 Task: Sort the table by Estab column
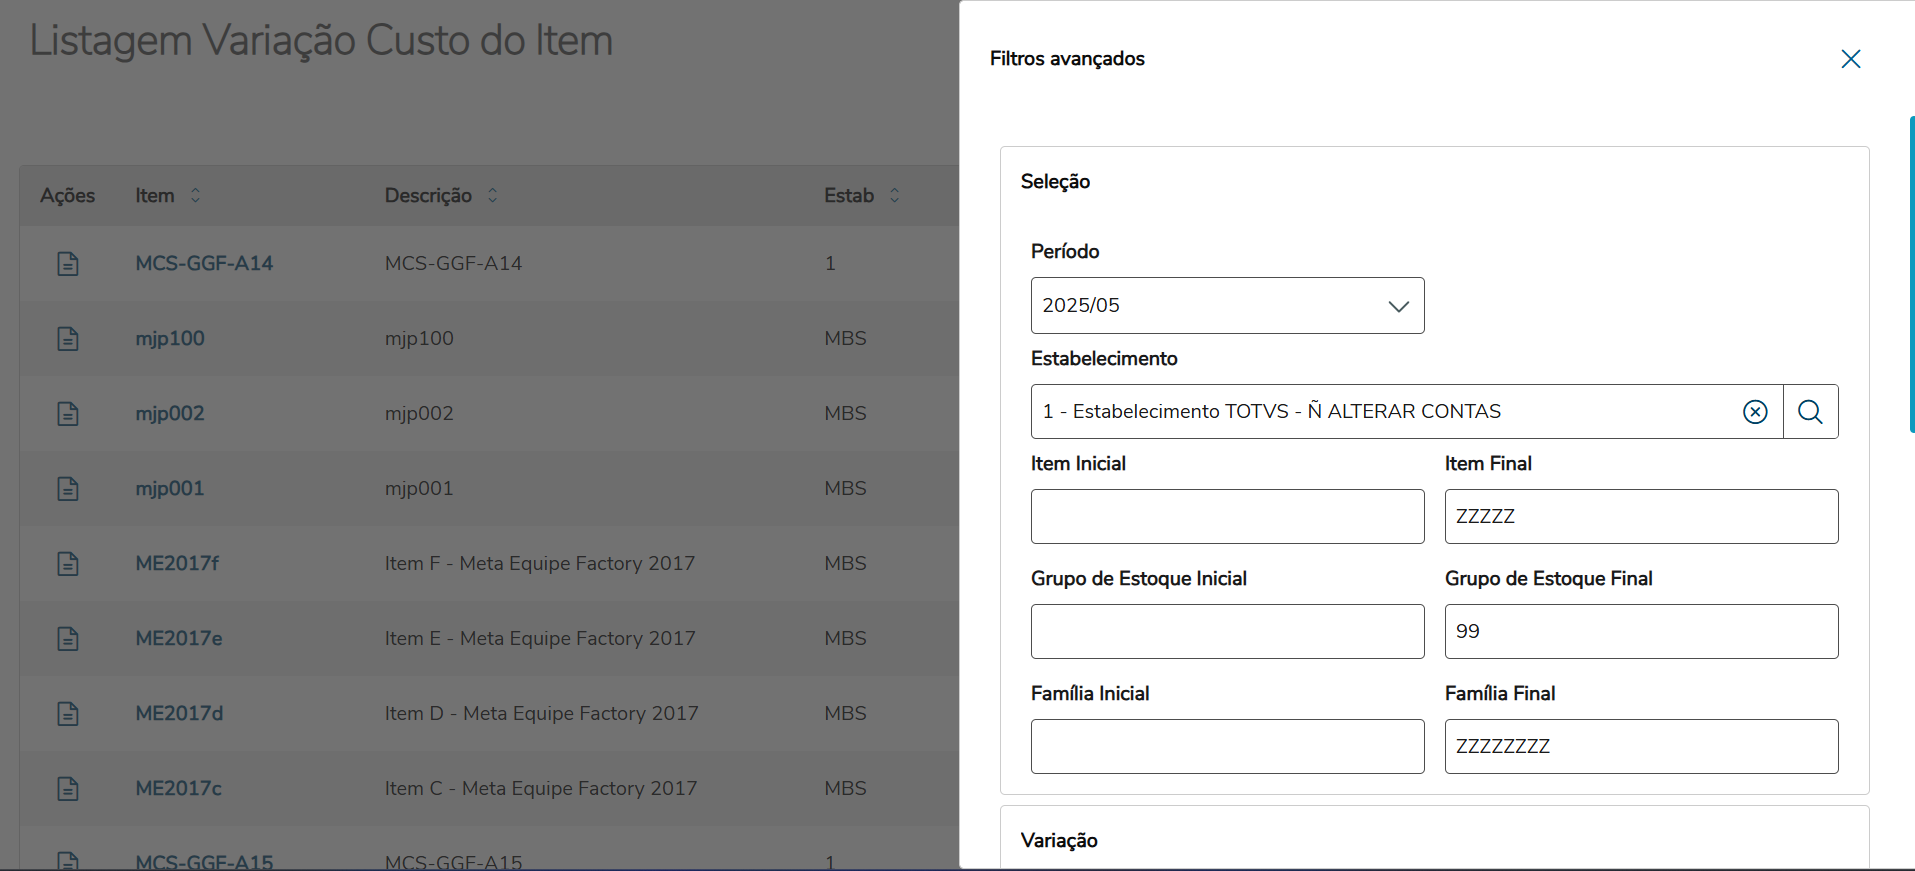tap(895, 196)
